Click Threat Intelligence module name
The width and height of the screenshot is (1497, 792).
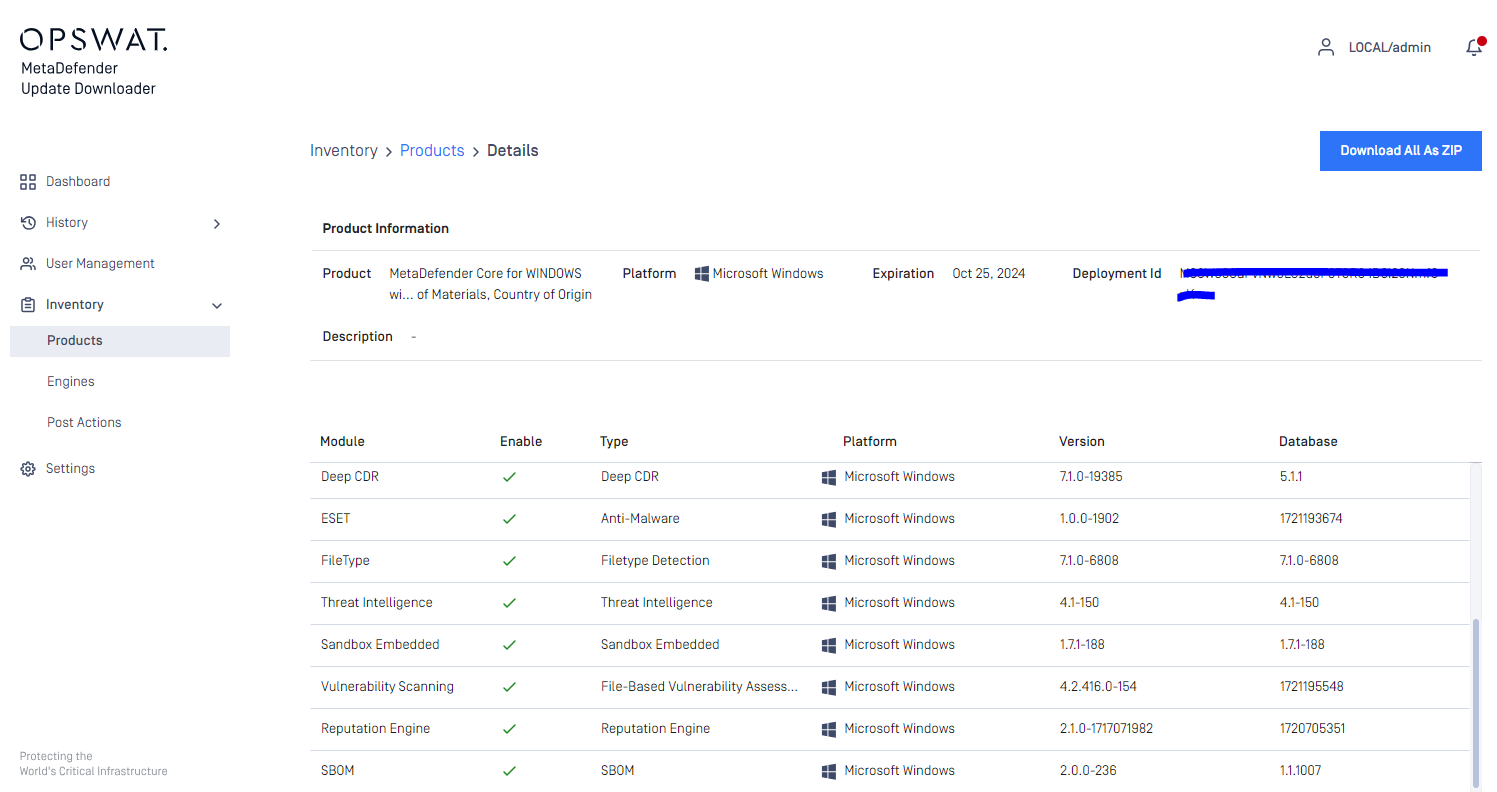click(x=377, y=603)
